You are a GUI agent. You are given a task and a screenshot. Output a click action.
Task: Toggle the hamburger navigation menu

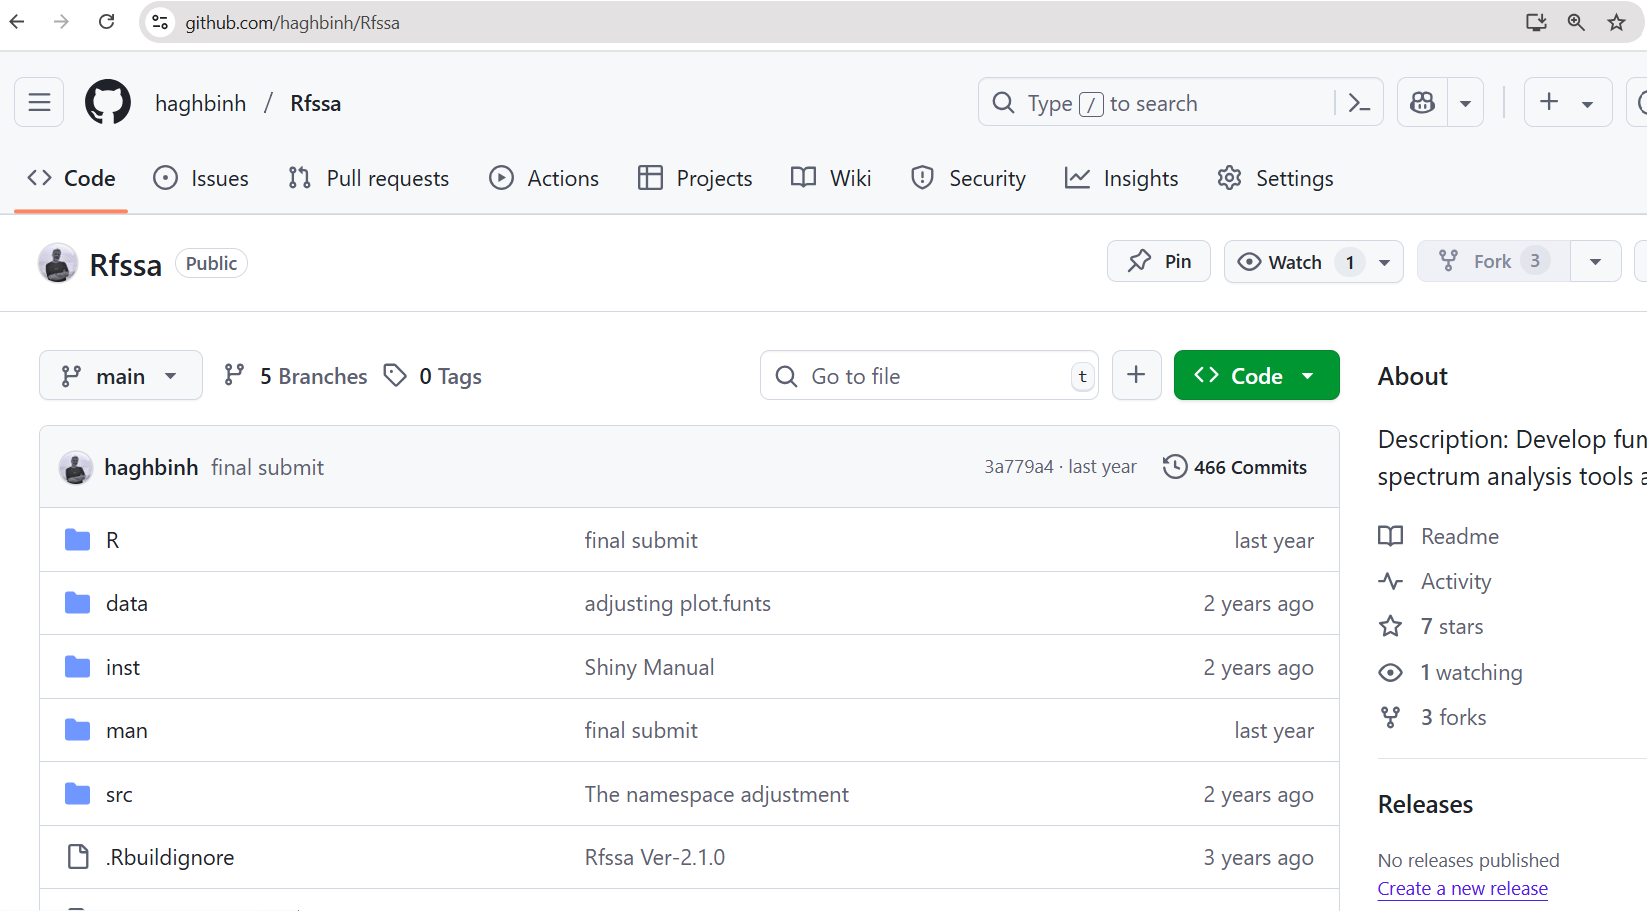coord(38,101)
